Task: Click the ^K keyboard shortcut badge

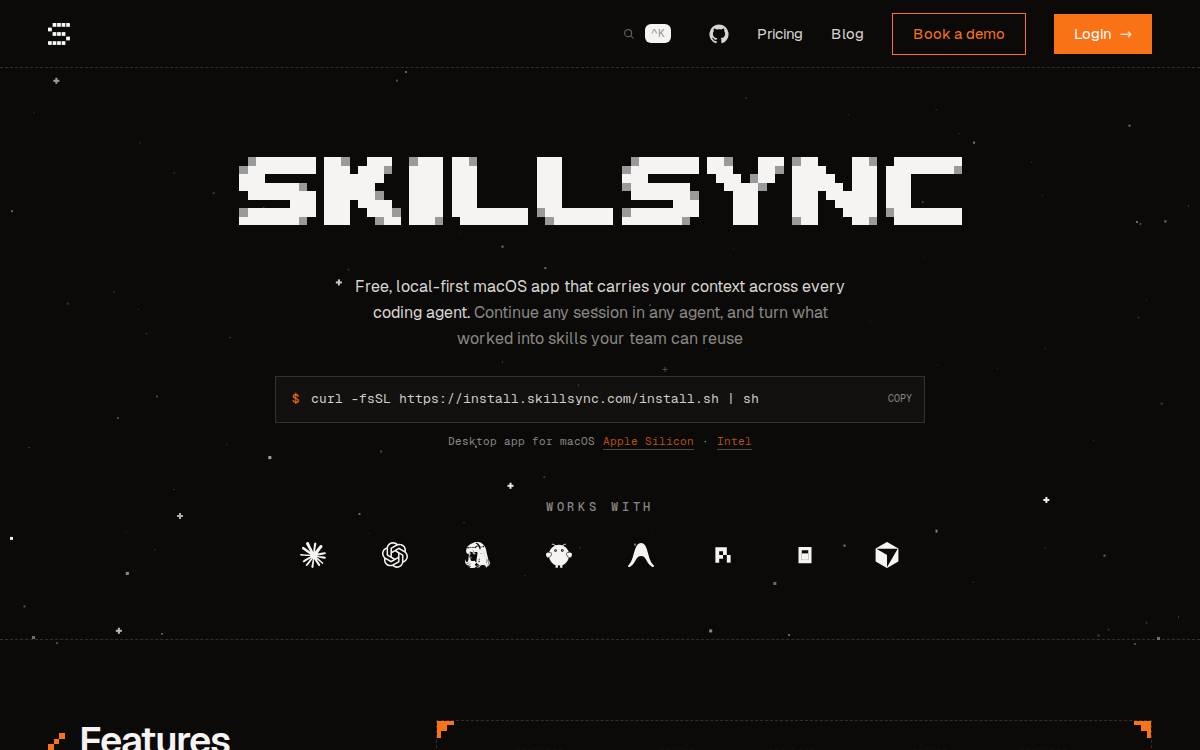Action: [x=658, y=34]
